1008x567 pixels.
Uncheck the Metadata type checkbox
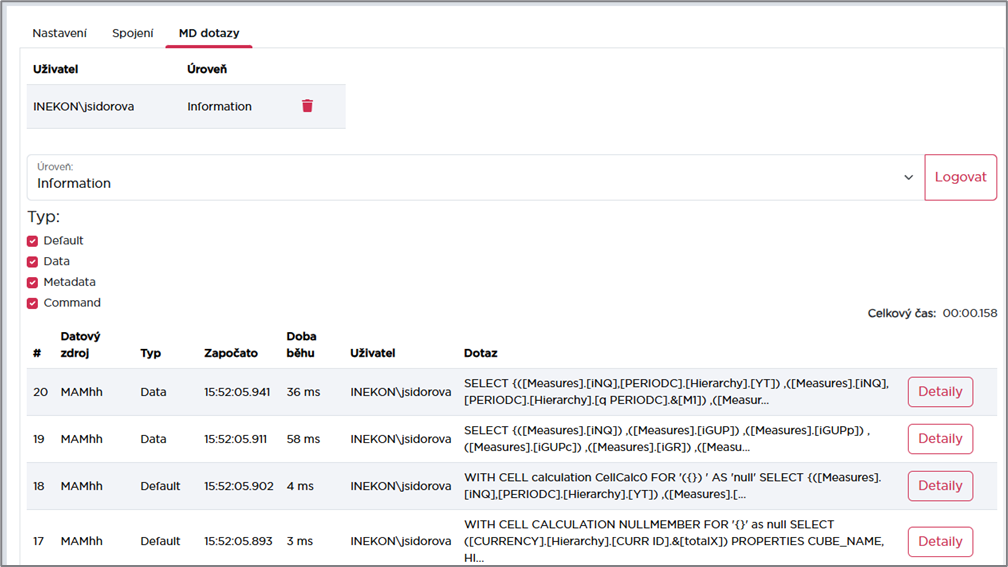32,282
